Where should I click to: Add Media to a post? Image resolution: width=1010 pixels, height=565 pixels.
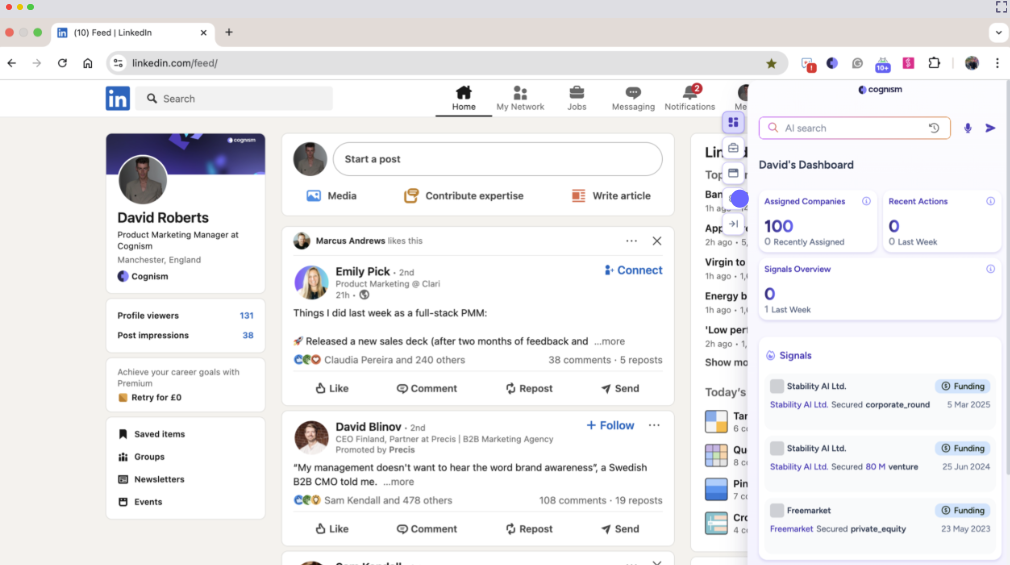(x=332, y=196)
